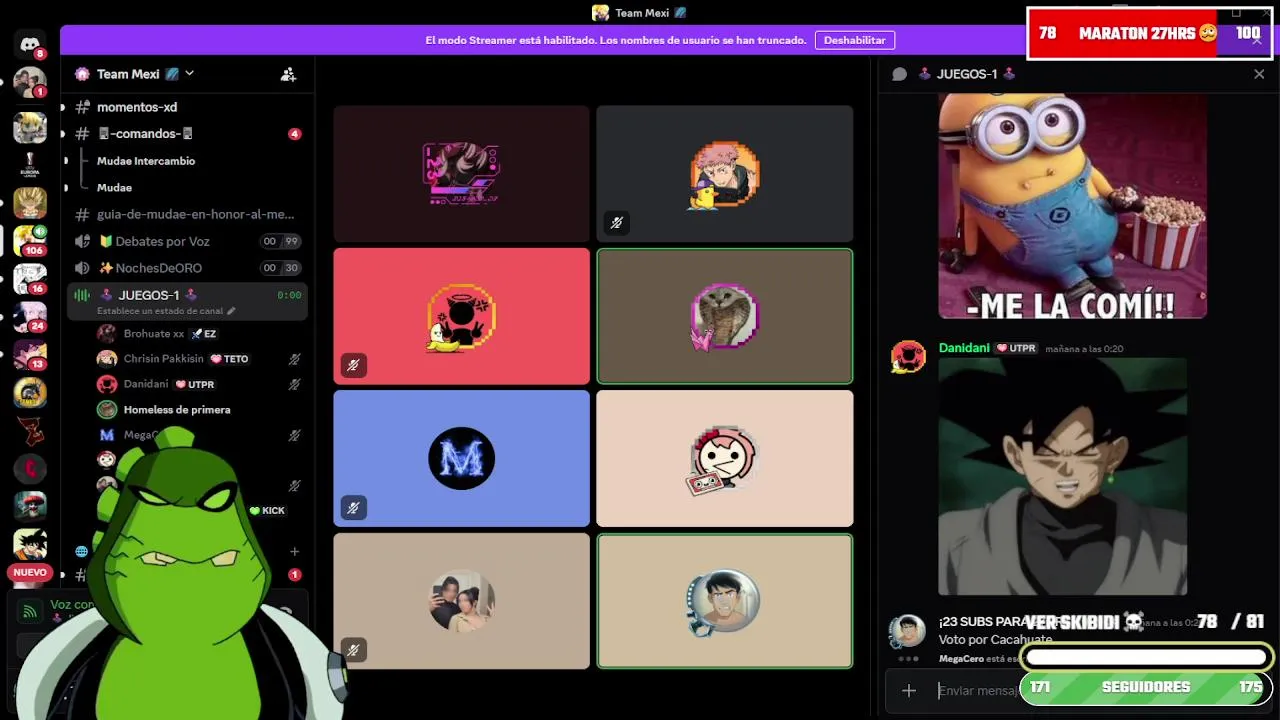The image size is (1280, 720).
Task: Click the SEGUIDORES green progress bar
Action: (1146, 687)
